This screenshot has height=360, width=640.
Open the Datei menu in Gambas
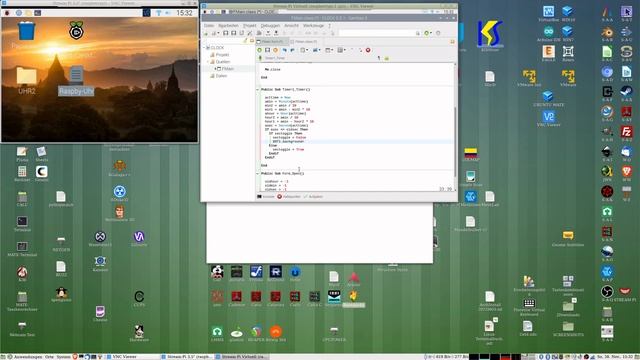coord(209,25)
